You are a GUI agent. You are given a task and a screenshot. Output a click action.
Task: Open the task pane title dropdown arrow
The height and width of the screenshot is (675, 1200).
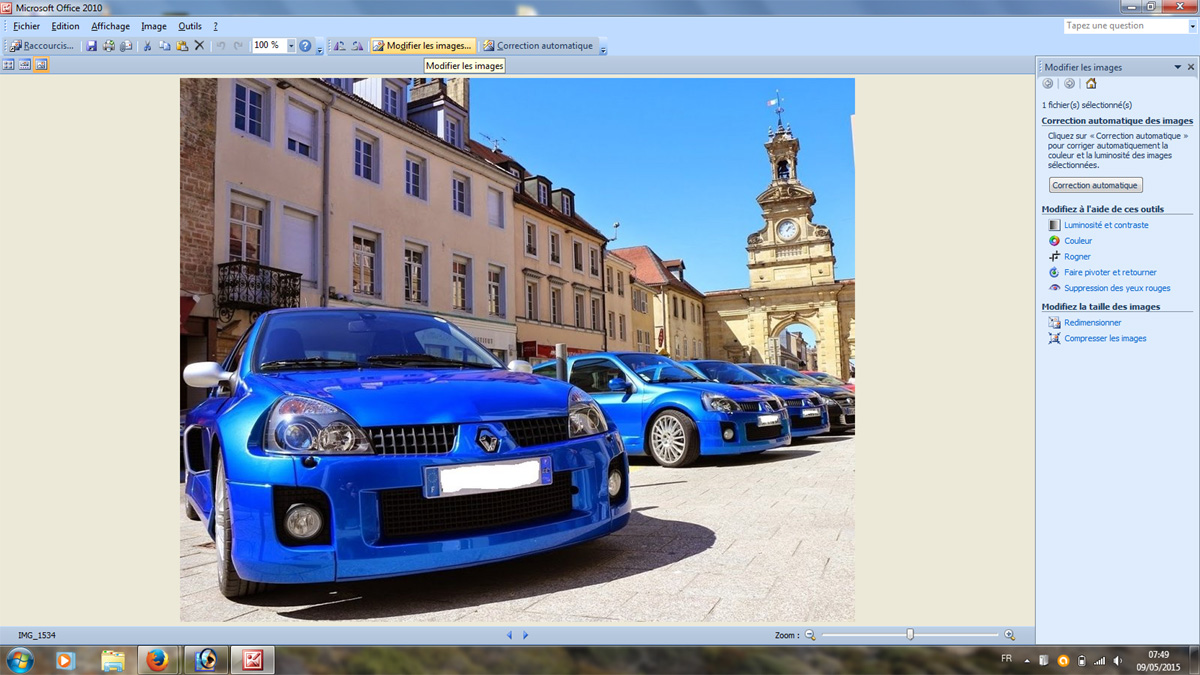[1177, 67]
